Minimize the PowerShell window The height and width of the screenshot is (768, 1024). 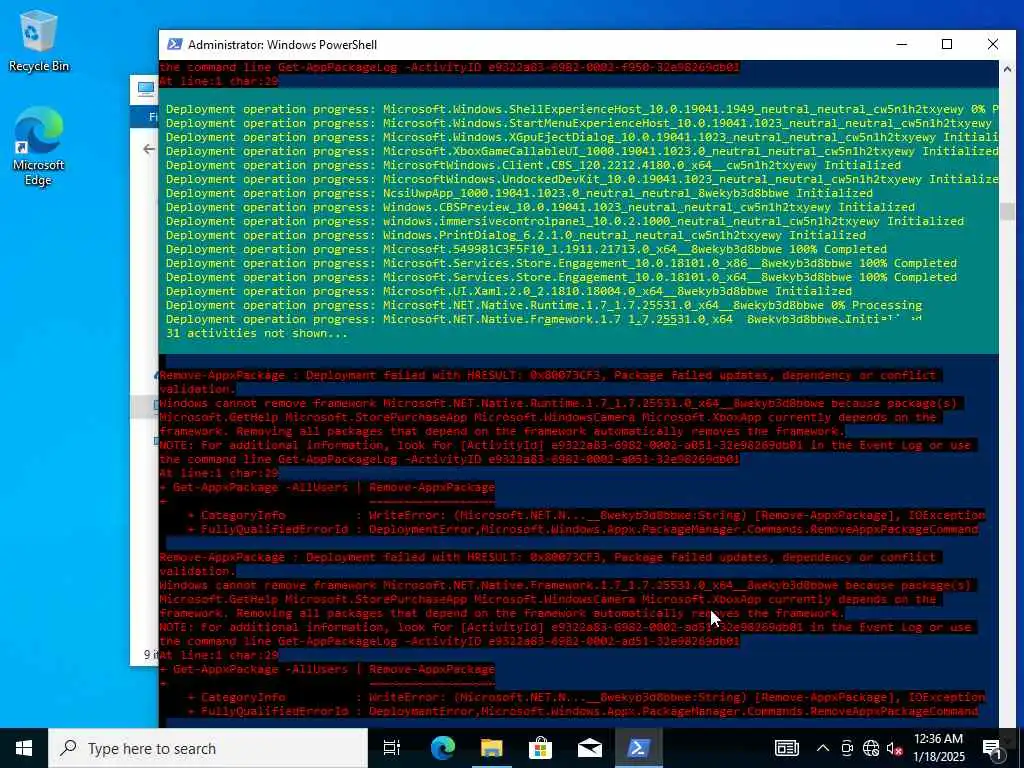[902, 44]
